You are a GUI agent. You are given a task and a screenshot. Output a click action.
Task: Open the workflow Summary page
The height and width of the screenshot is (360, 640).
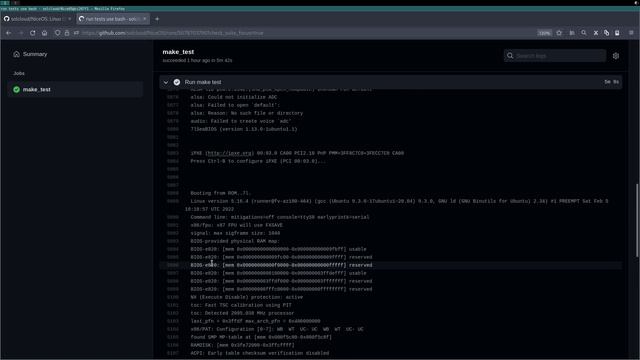tap(35, 54)
